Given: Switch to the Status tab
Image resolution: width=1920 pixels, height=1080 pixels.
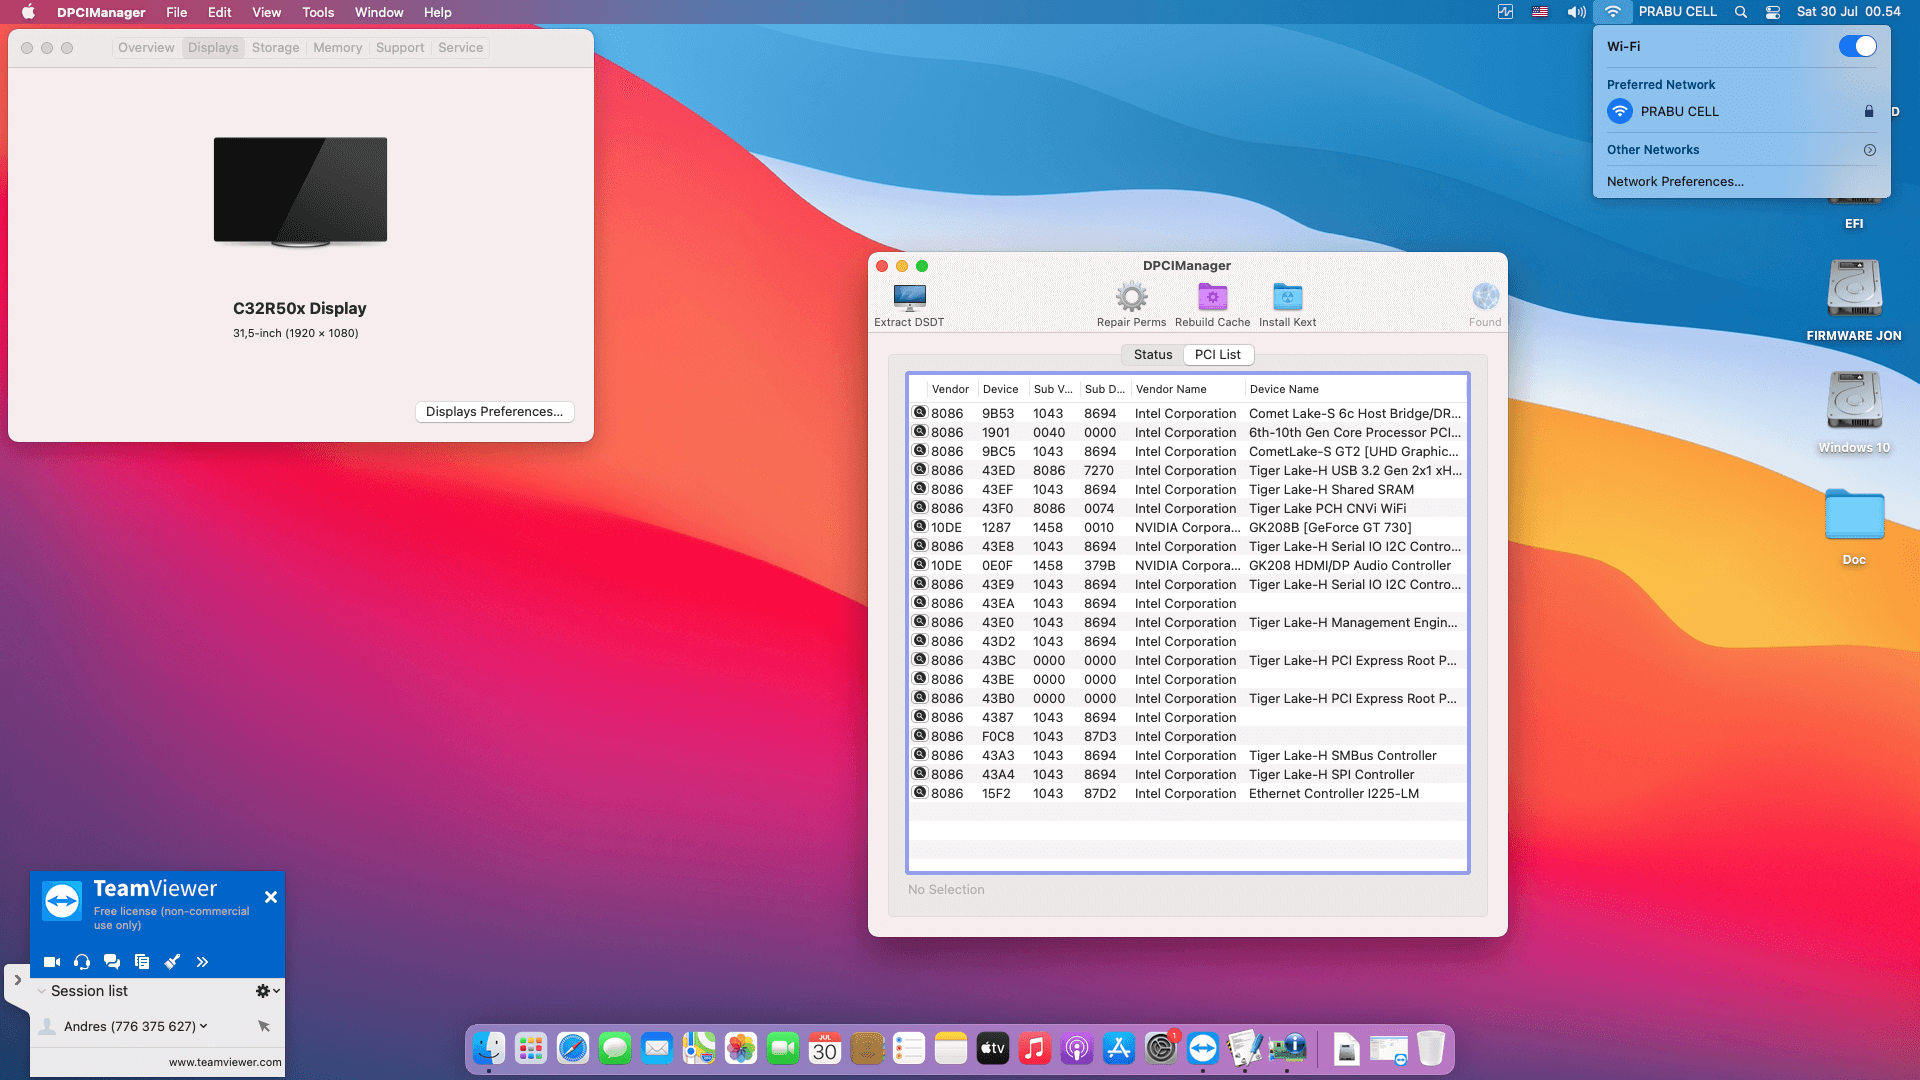Looking at the screenshot, I should (x=1152, y=355).
